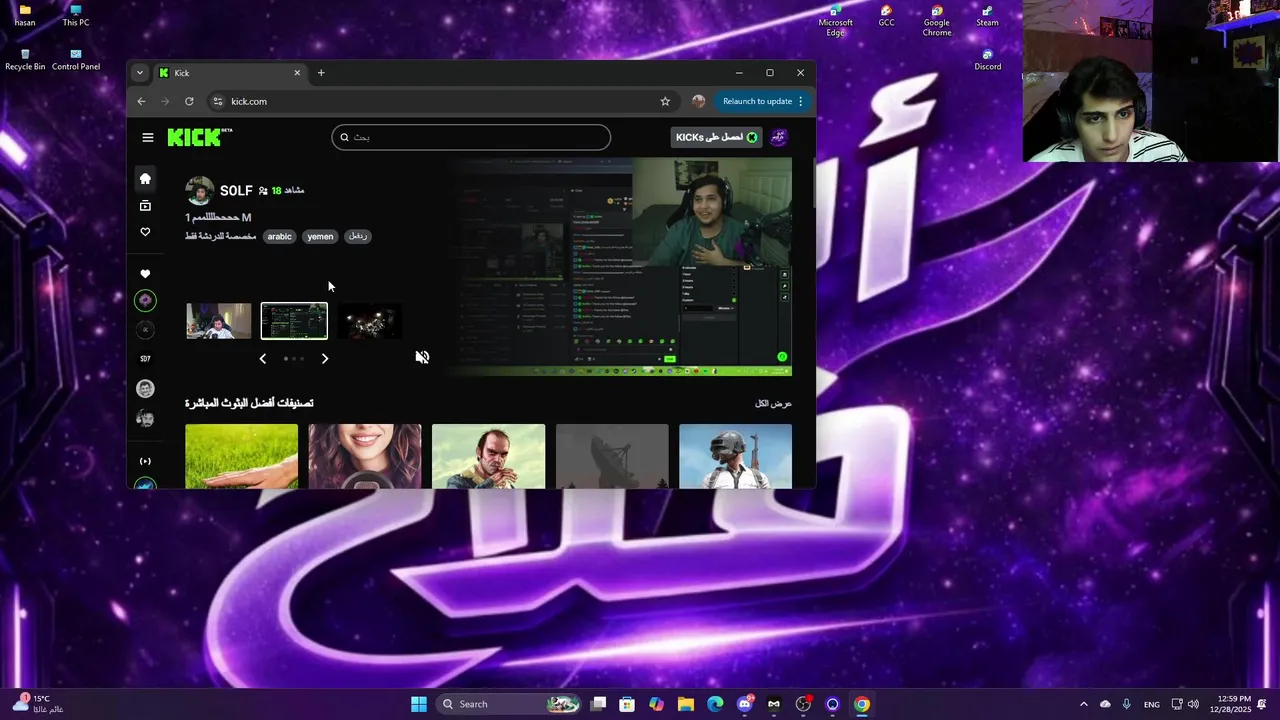The width and height of the screenshot is (1280, 720).
Task: Open Microsoft Store from taskbar
Action: pyautogui.click(x=627, y=704)
